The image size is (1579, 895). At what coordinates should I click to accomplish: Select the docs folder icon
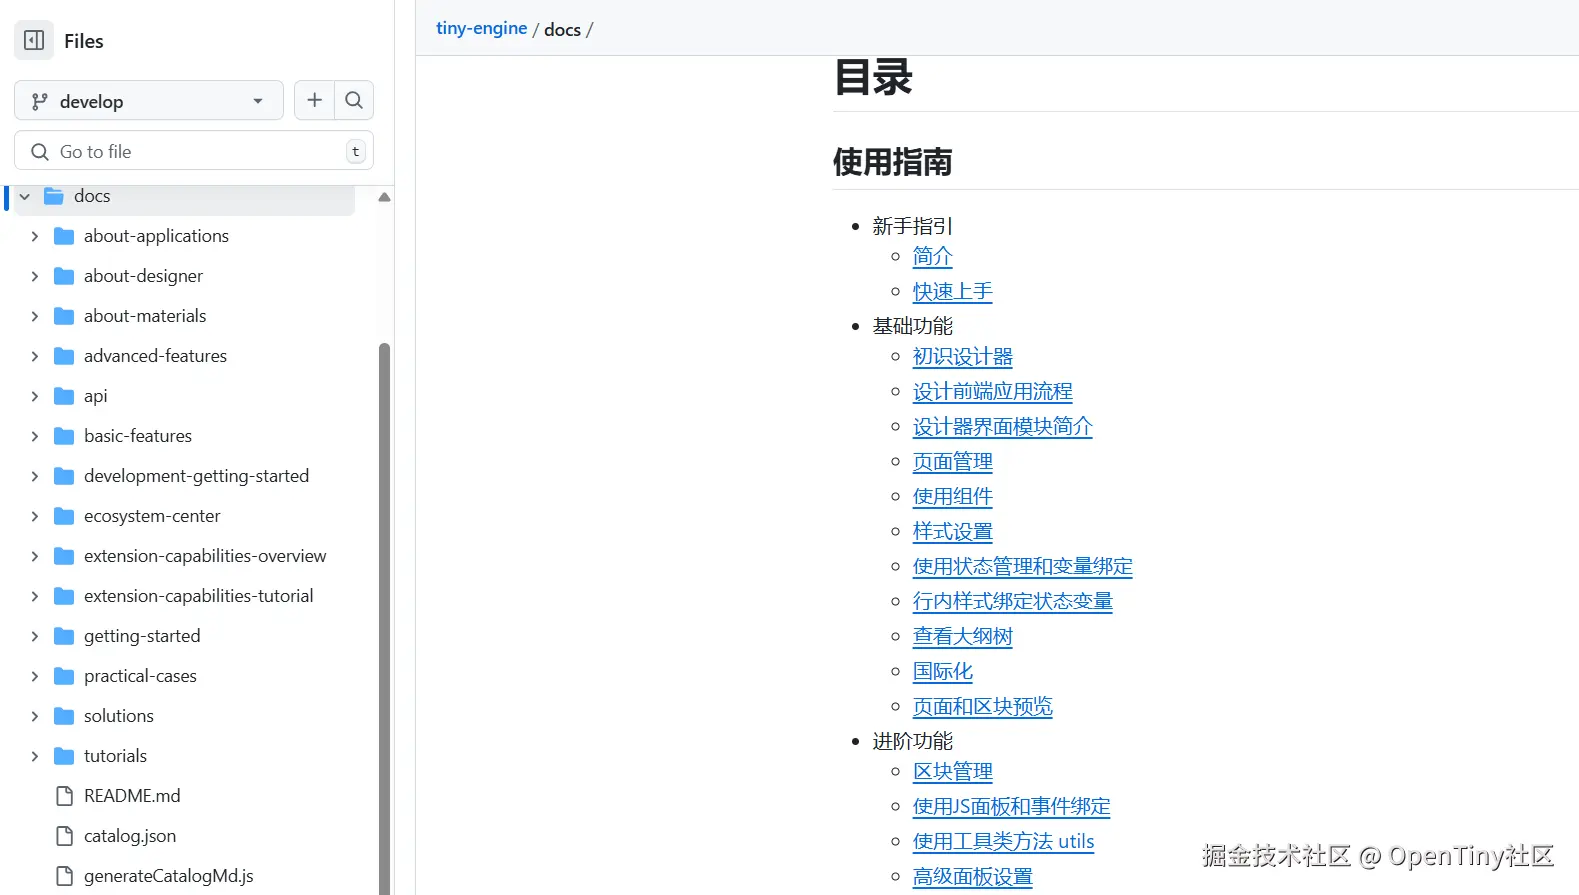point(54,196)
